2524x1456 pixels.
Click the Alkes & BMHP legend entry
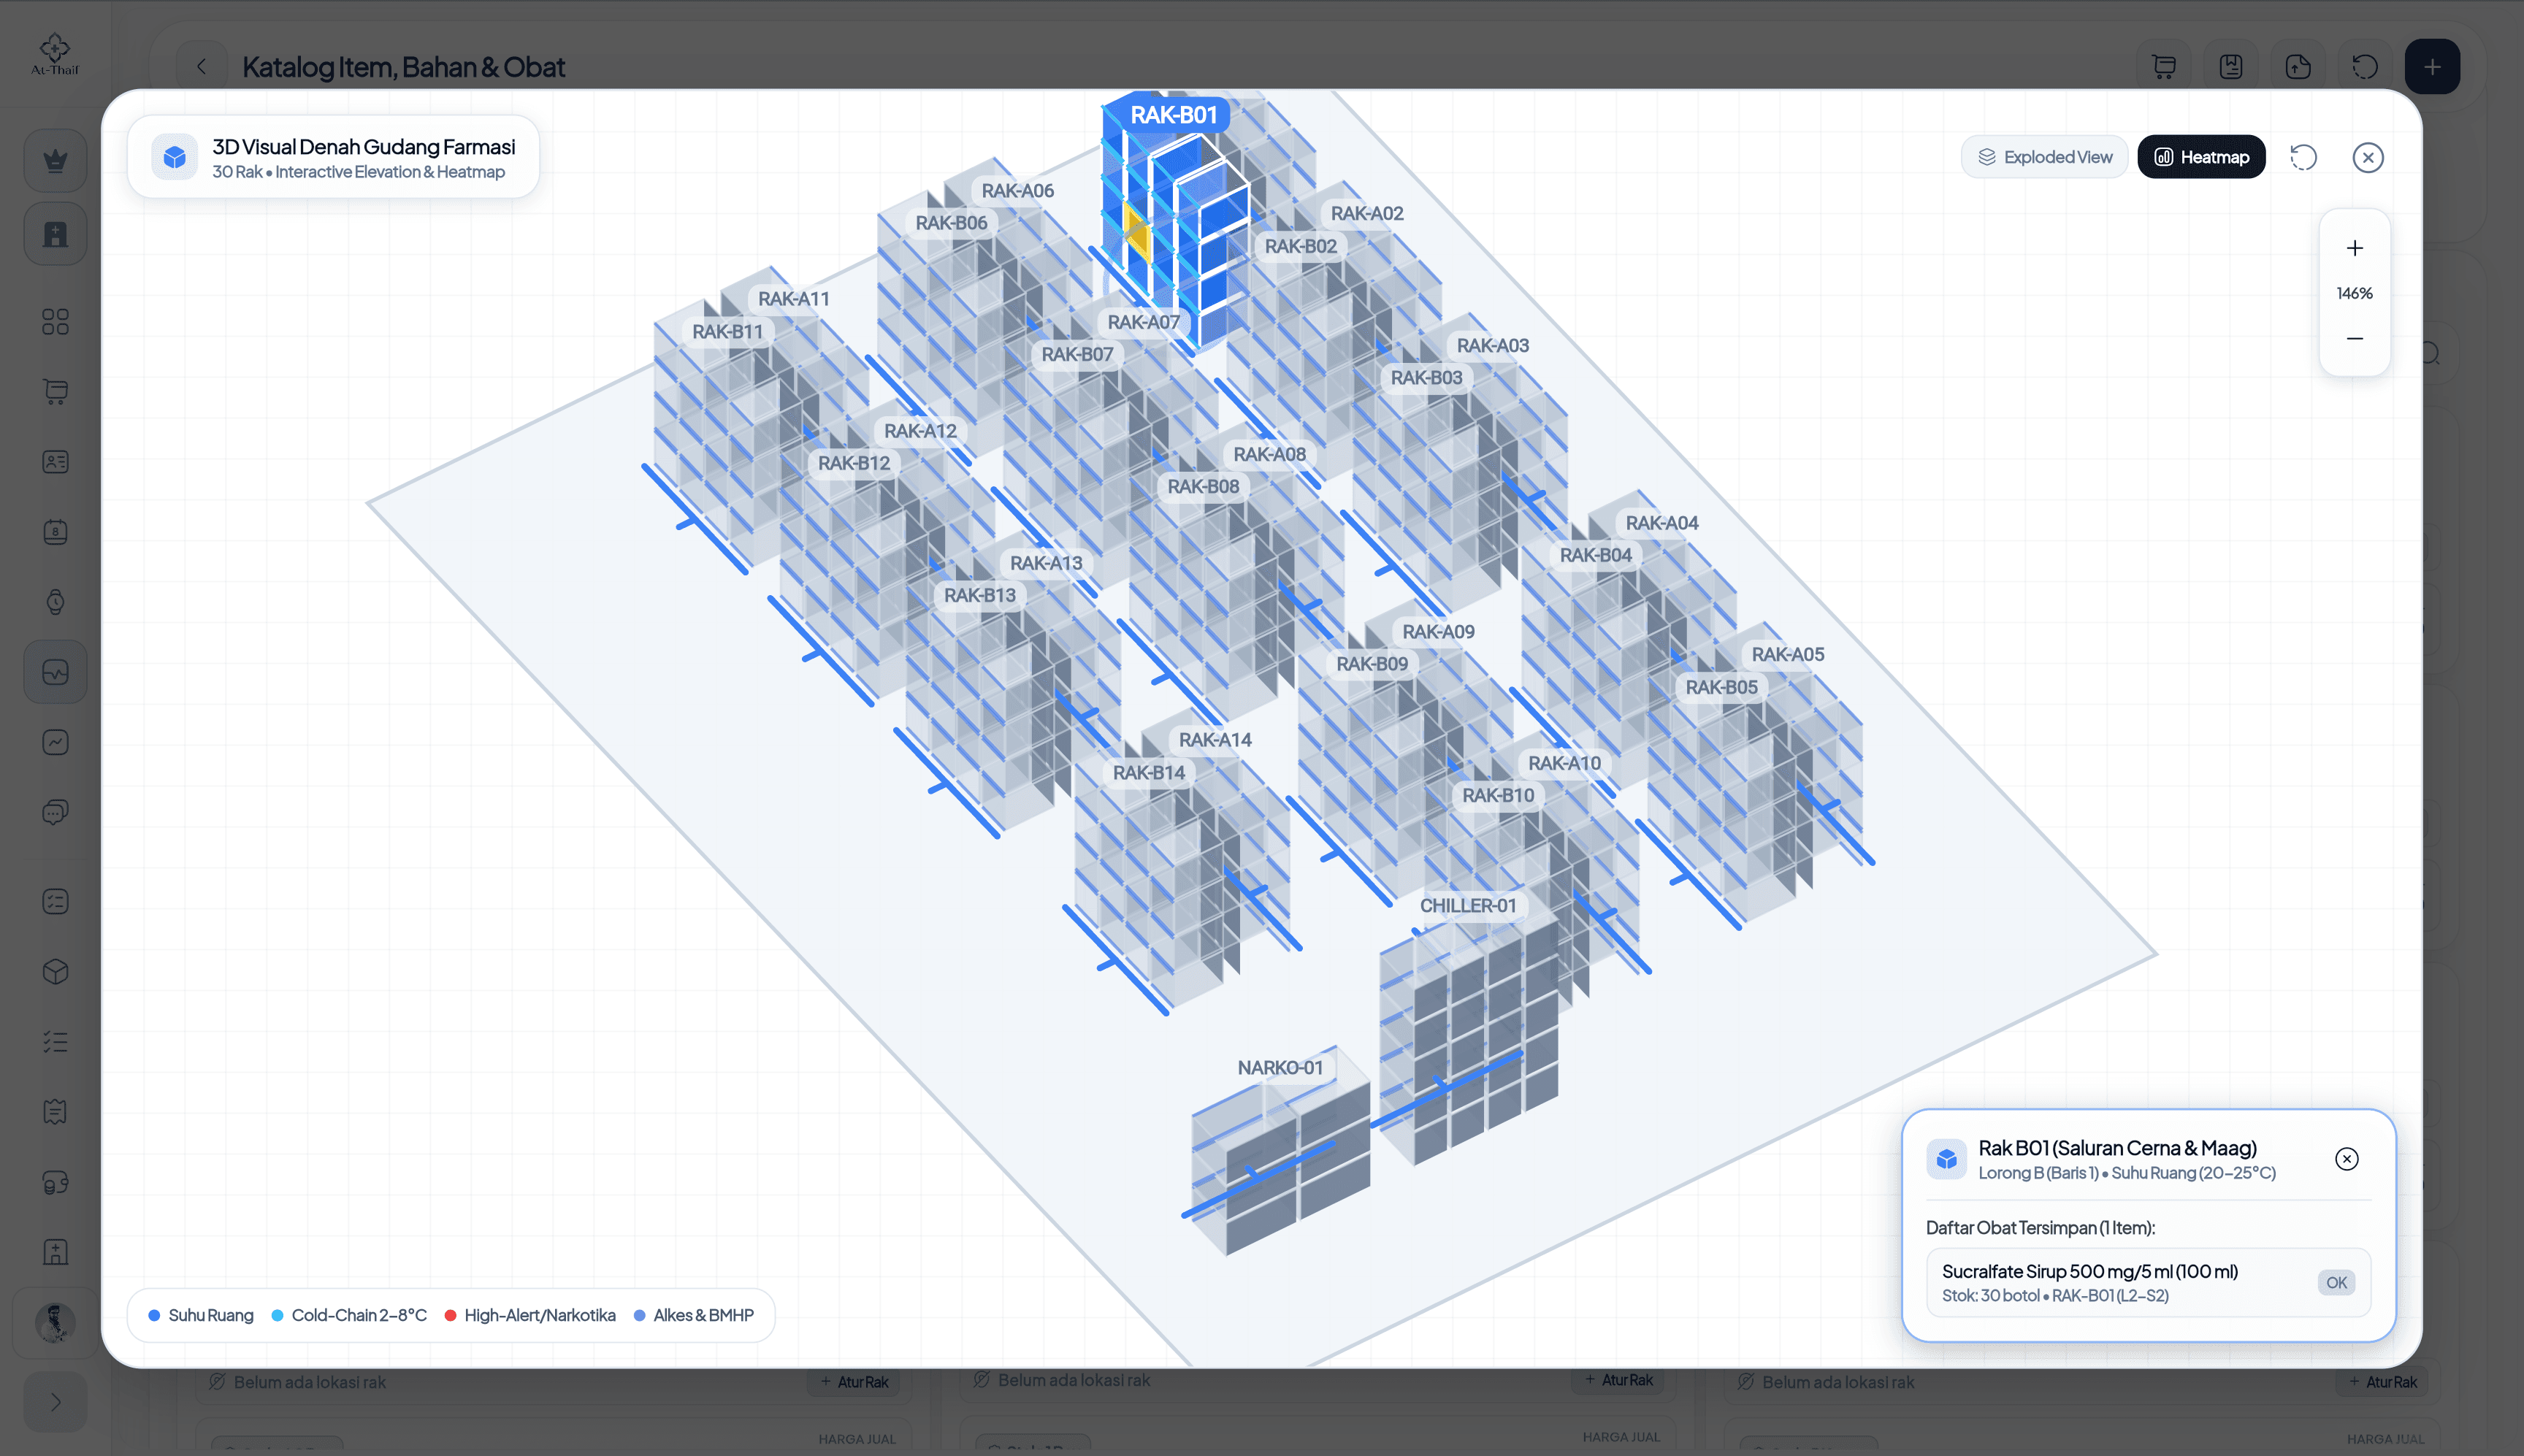click(694, 1315)
